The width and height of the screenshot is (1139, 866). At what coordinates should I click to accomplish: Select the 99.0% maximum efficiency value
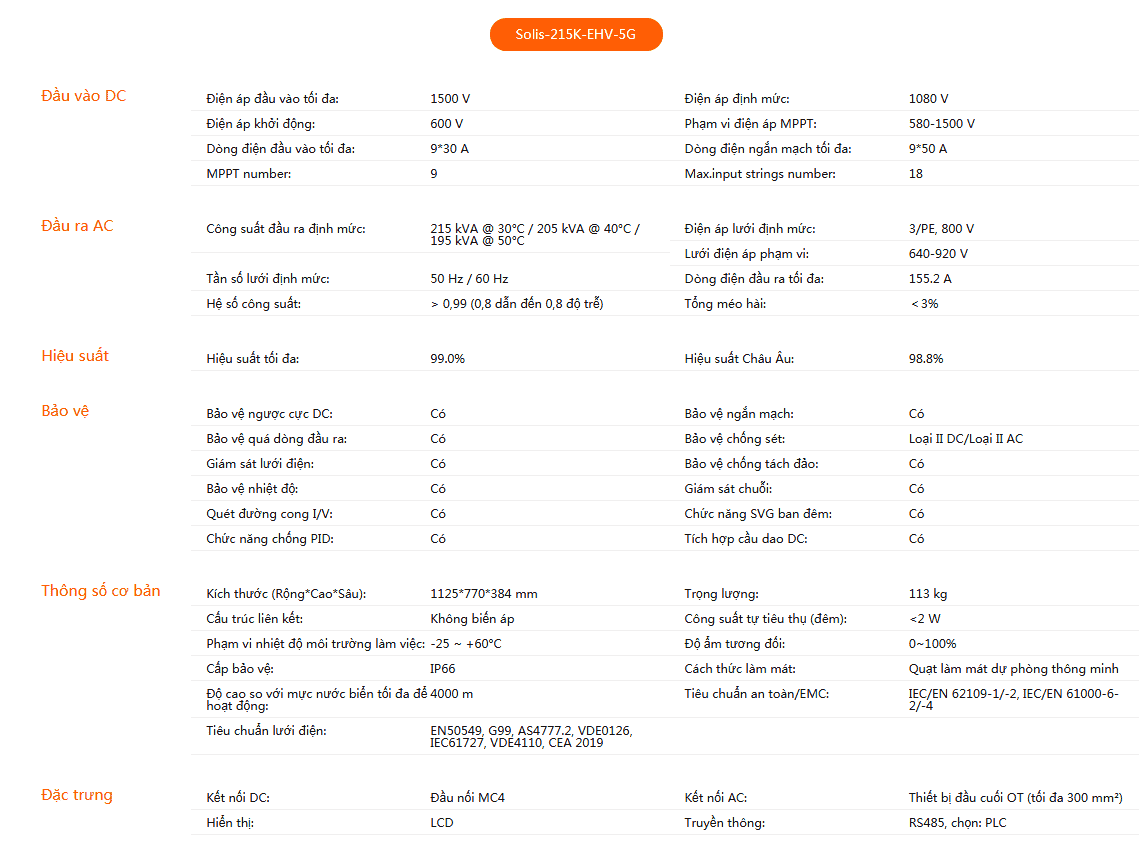pos(447,359)
